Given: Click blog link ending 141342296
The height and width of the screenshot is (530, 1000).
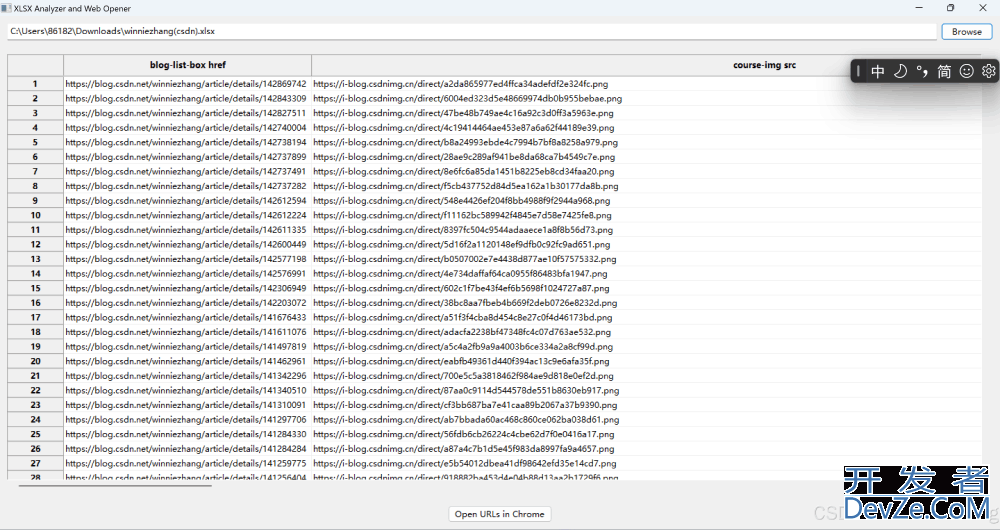Looking at the screenshot, I should coord(186,376).
